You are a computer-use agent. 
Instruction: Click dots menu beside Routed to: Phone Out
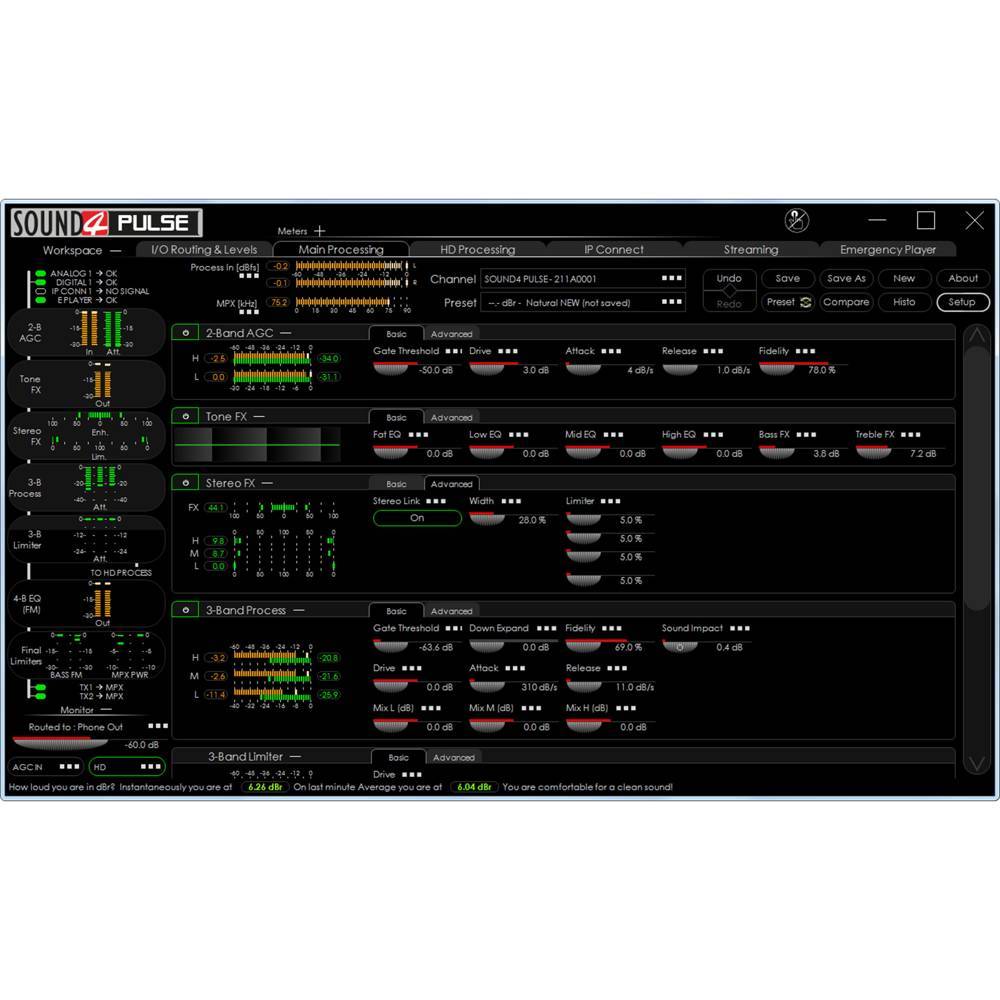pos(158,726)
